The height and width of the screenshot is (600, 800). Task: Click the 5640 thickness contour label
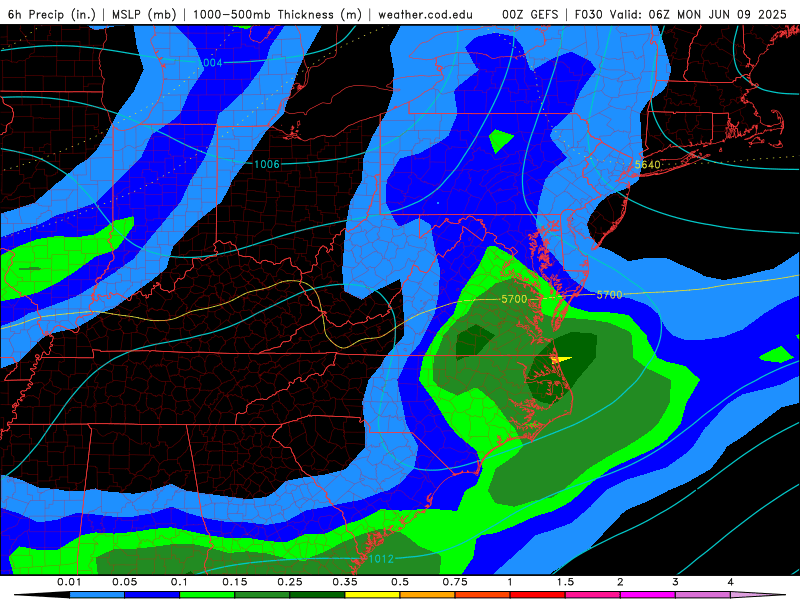[647, 164]
